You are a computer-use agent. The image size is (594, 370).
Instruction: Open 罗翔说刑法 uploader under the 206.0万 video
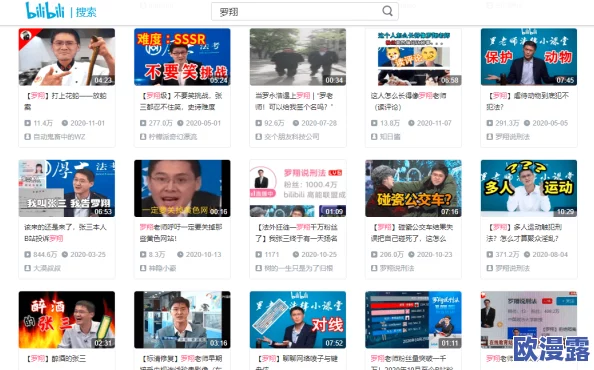[397, 268]
